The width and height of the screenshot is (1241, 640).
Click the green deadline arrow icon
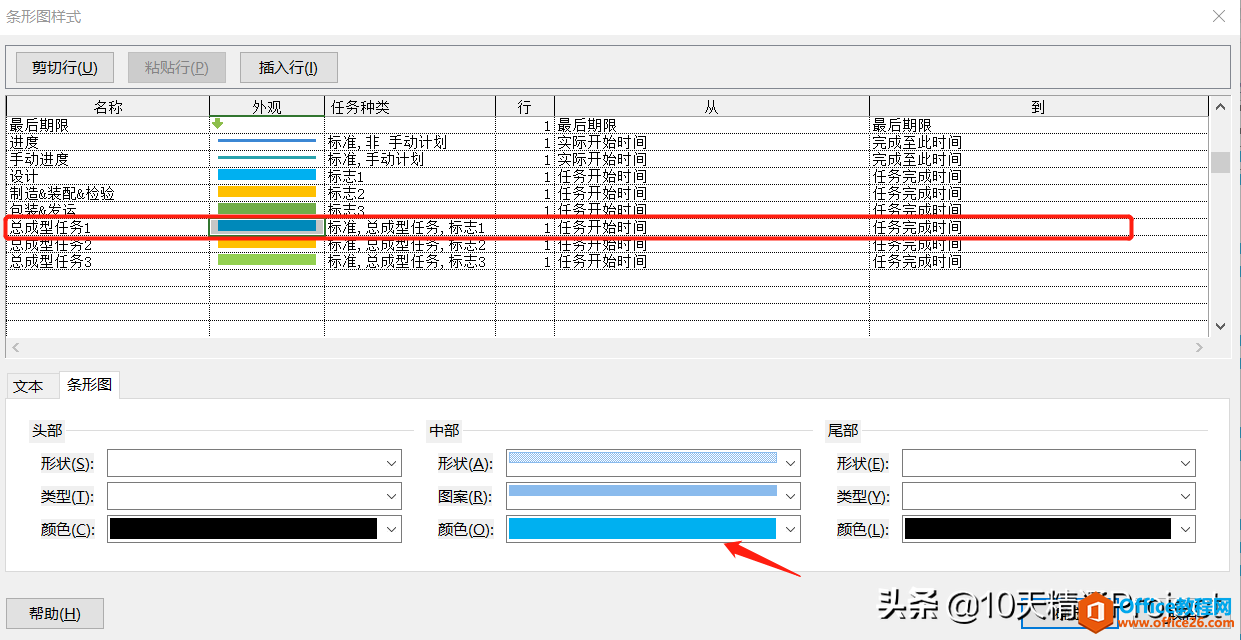(218, 124)
